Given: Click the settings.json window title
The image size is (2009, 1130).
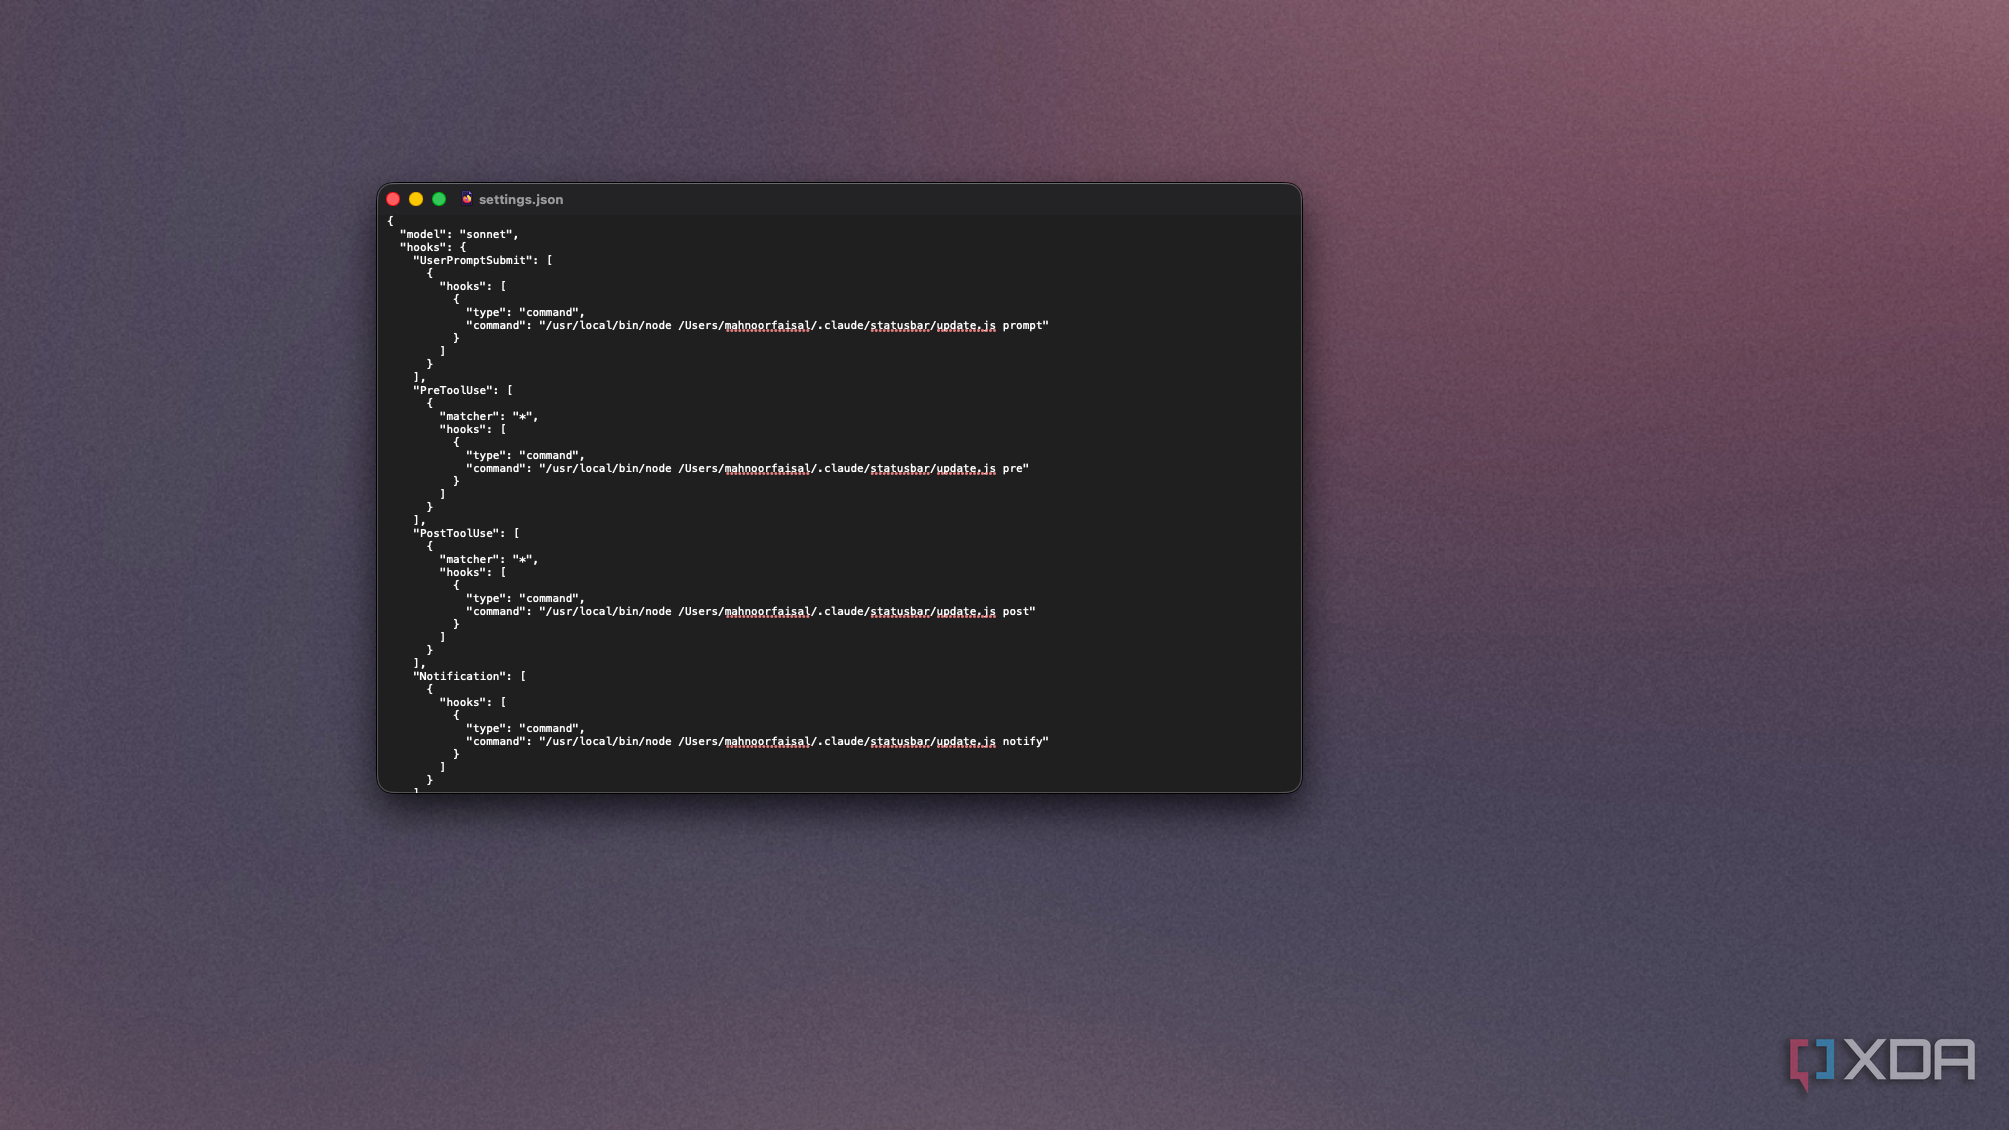Looking at the screenshot, I should coord(521,200).
